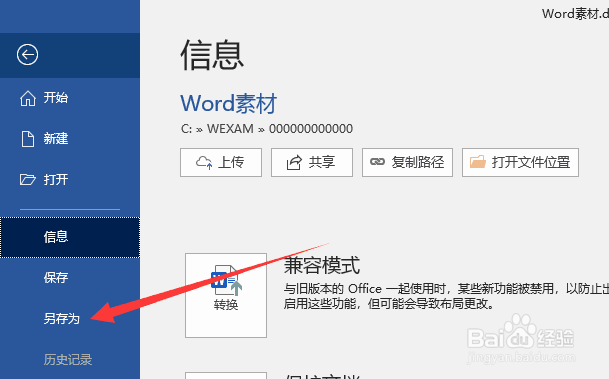This screenshot has width=609, height=379.
Task: Click the back arrow circle icon
Action: click(x=27, y=54)
